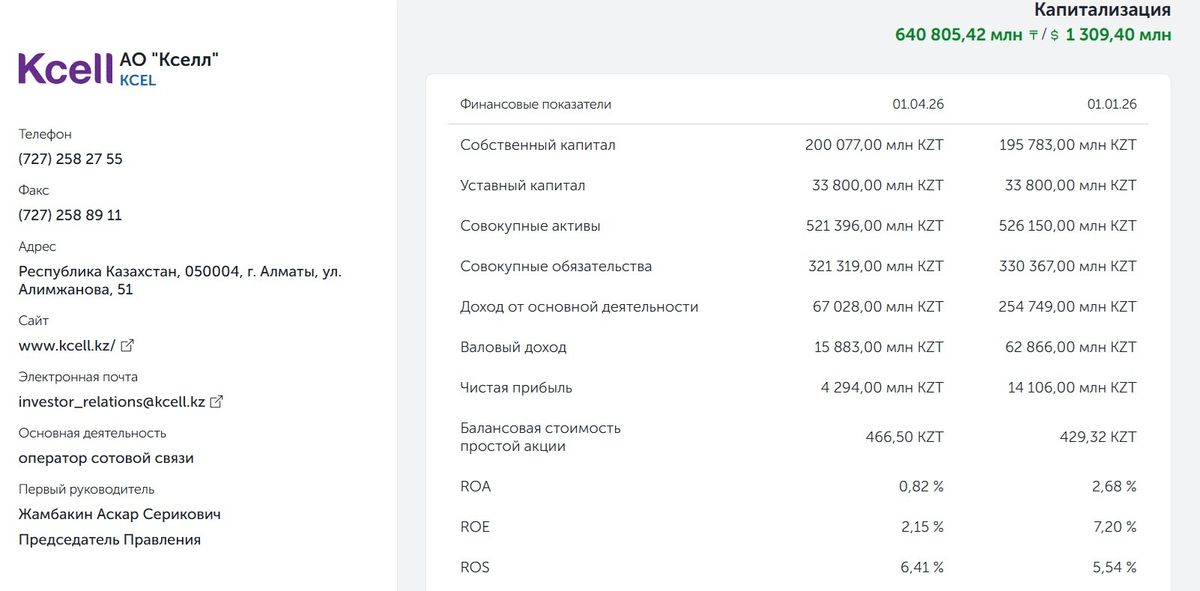Click the Капитализация heading
This screenshot has width=1200, height=591.
[x=1102, y=10]
